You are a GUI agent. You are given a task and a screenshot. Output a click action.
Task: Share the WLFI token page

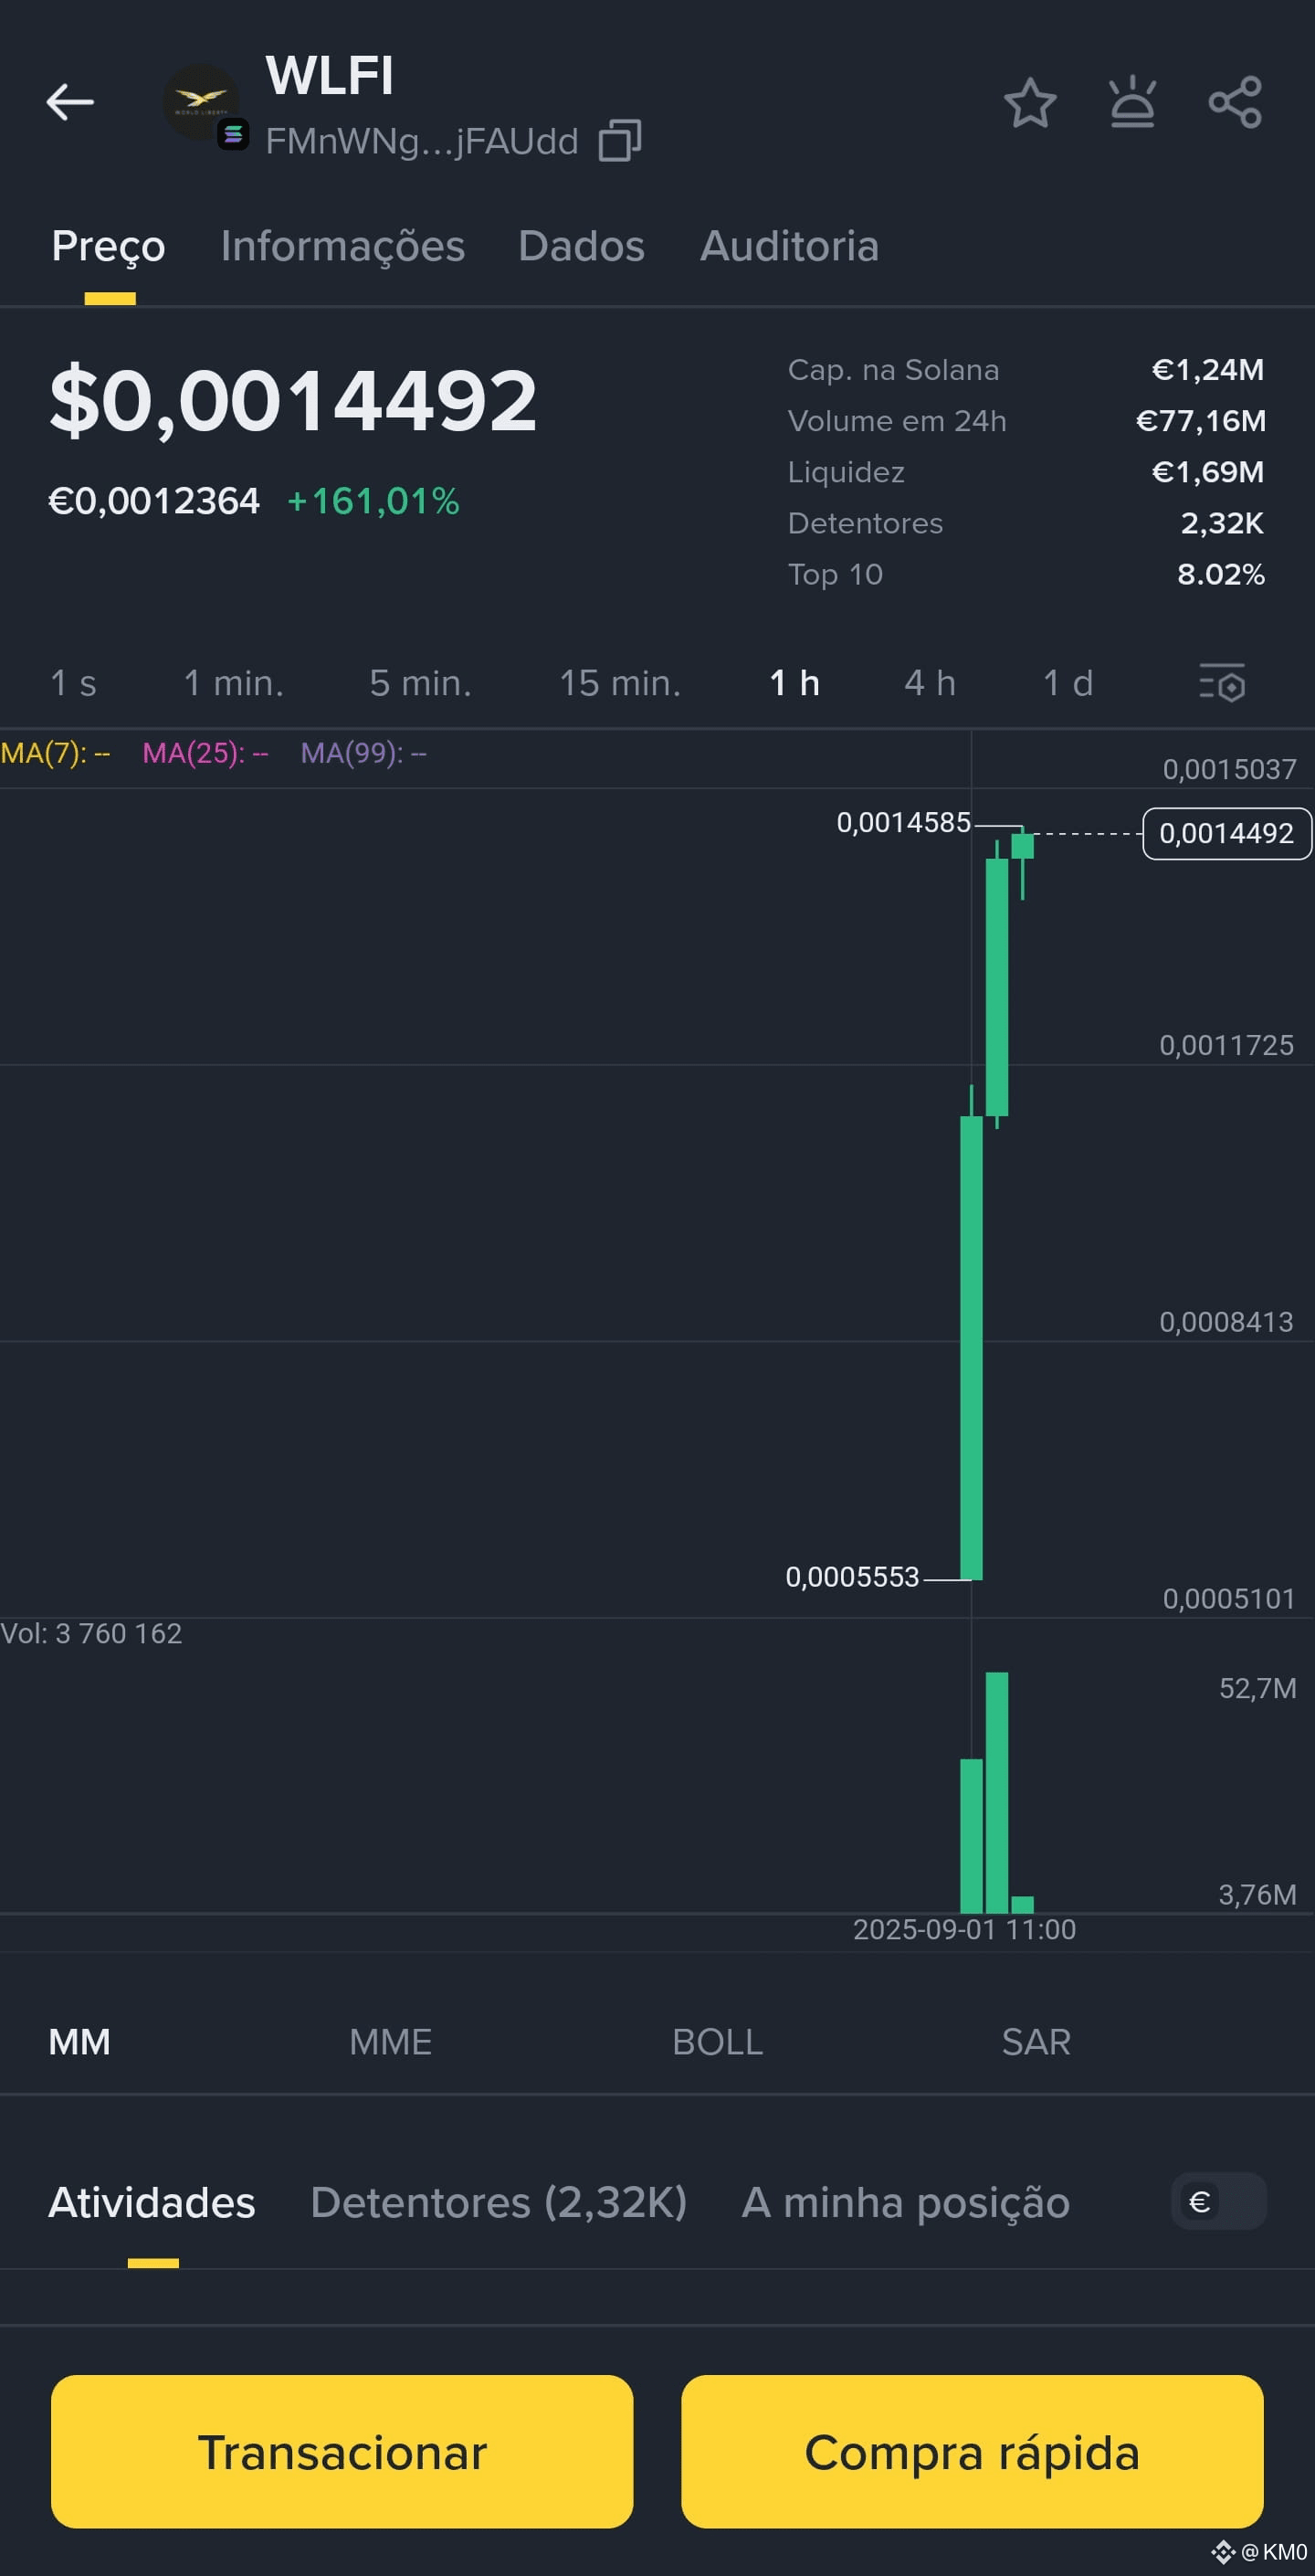(1235, 102)
